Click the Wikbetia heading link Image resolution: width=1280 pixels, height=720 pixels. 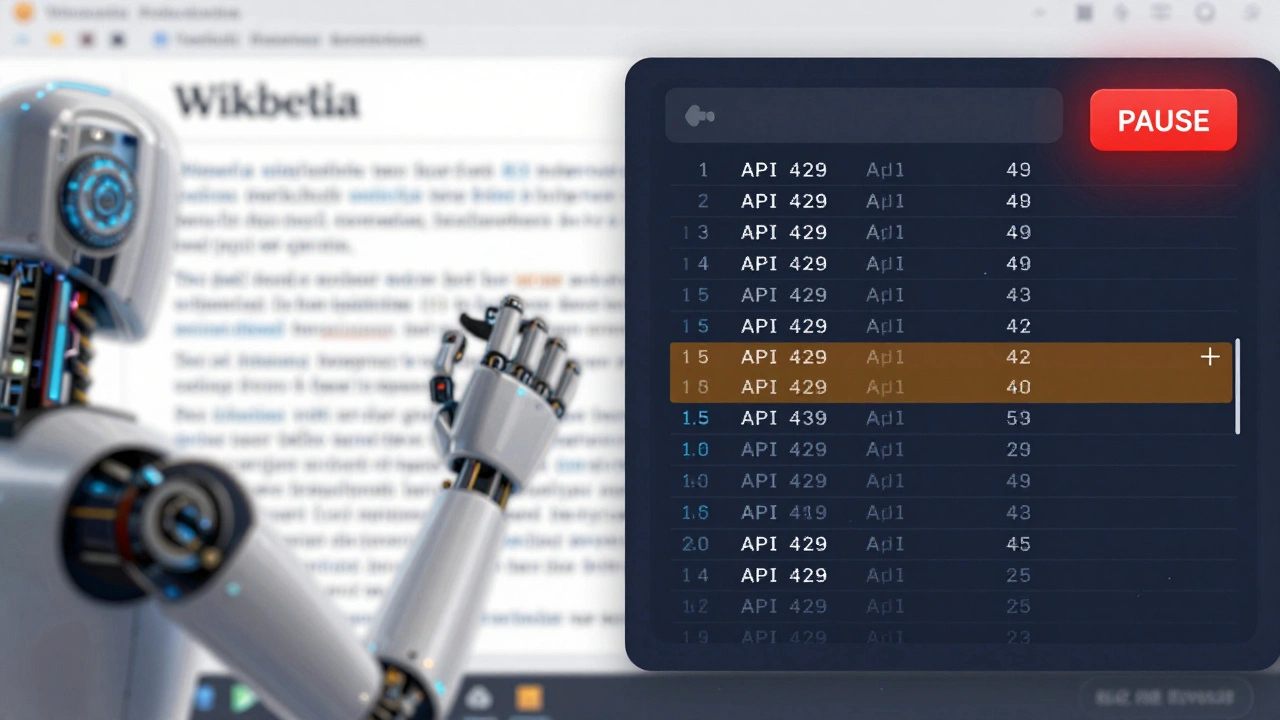[265, 100]
